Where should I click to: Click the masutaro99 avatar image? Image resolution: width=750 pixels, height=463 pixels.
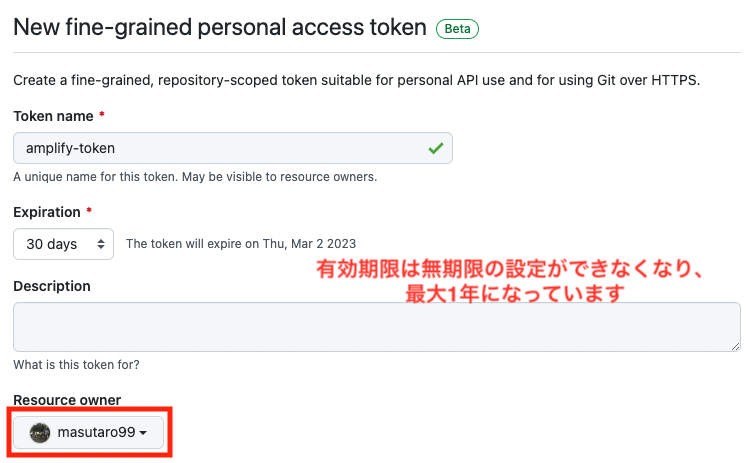pyautogui.click(x=40, y=433)
